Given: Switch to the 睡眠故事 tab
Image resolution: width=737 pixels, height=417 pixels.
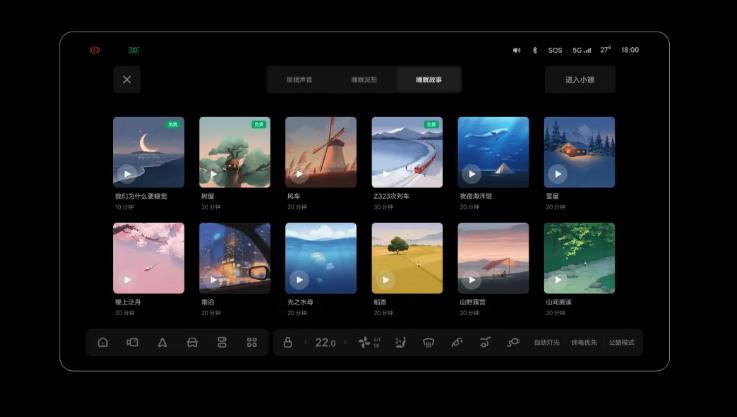Looking at the screenshot, I should tap(429, 79).
